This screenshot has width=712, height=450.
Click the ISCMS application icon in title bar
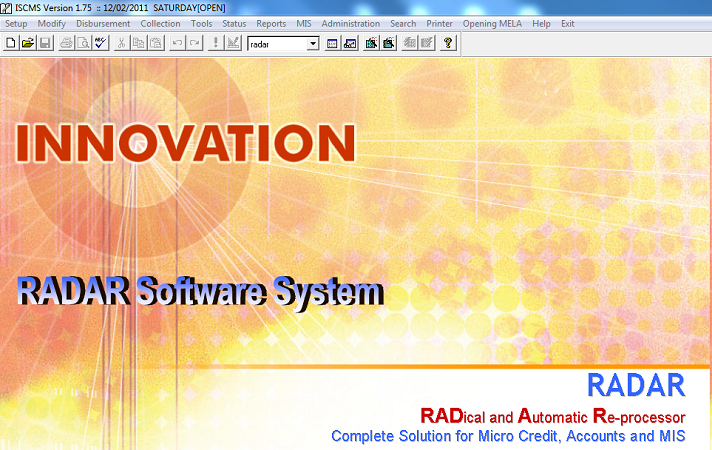[x=7, y=7]
